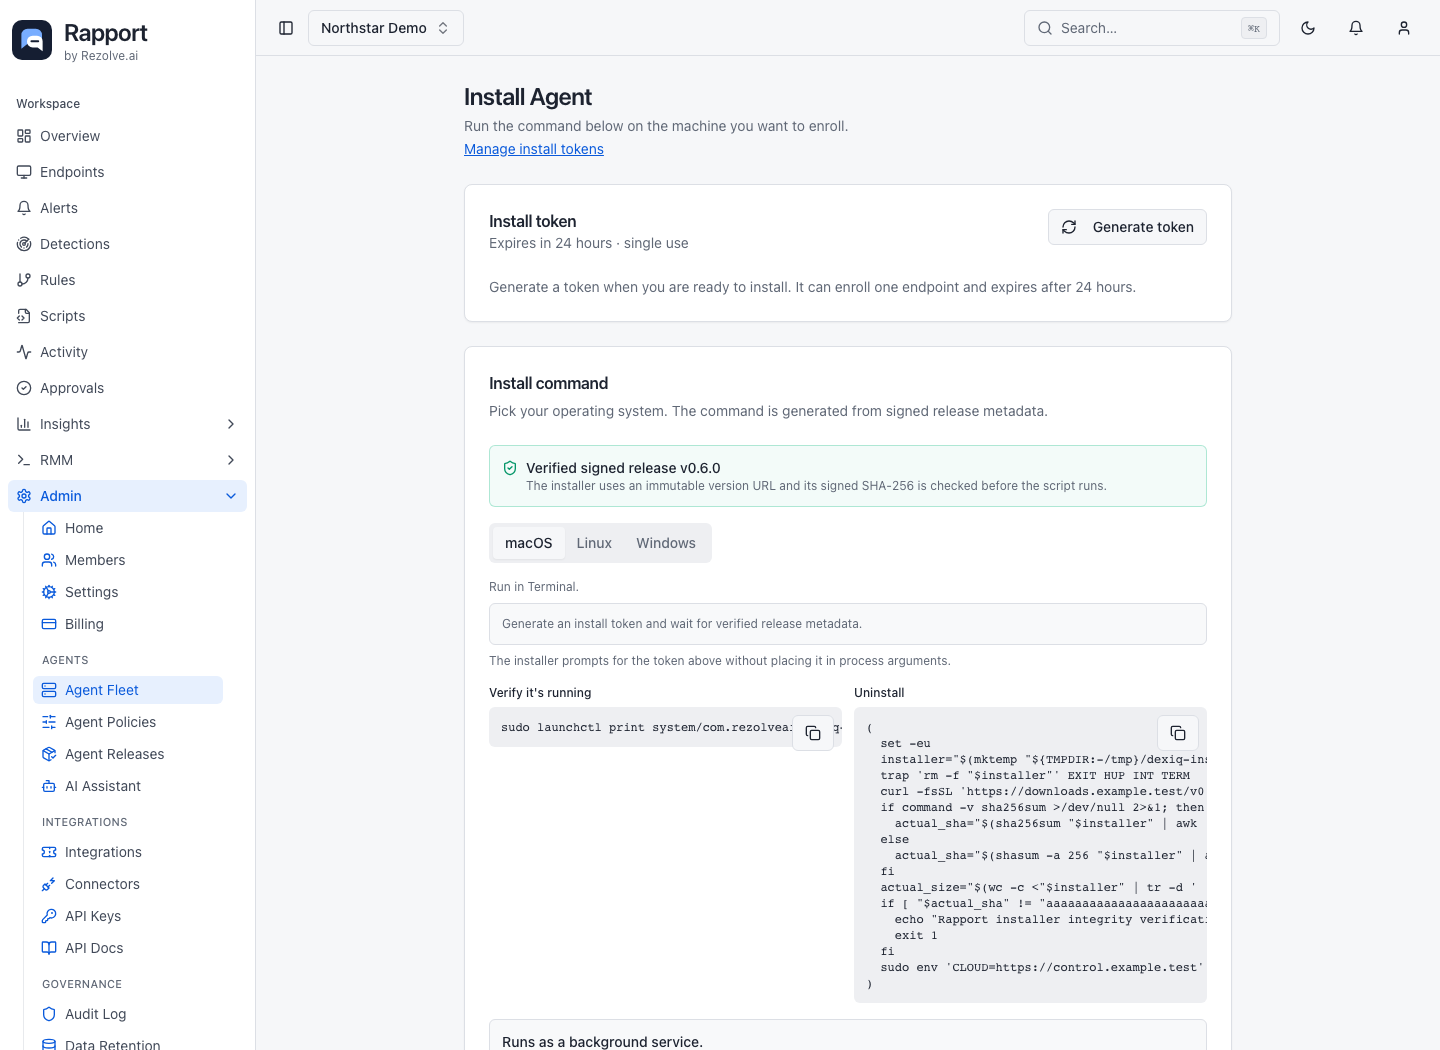Click the Scripts file icon
This screenshot has width=1440, height=1050.
point(24,316)
